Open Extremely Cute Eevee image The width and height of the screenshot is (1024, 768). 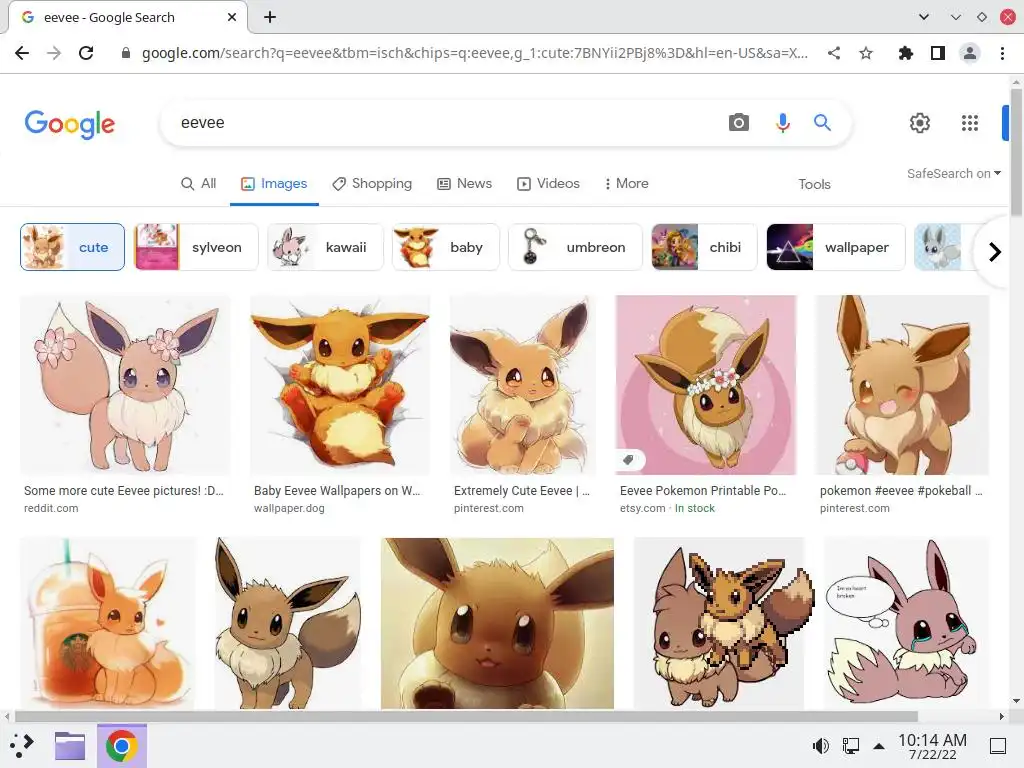click(x=522, y=385)
